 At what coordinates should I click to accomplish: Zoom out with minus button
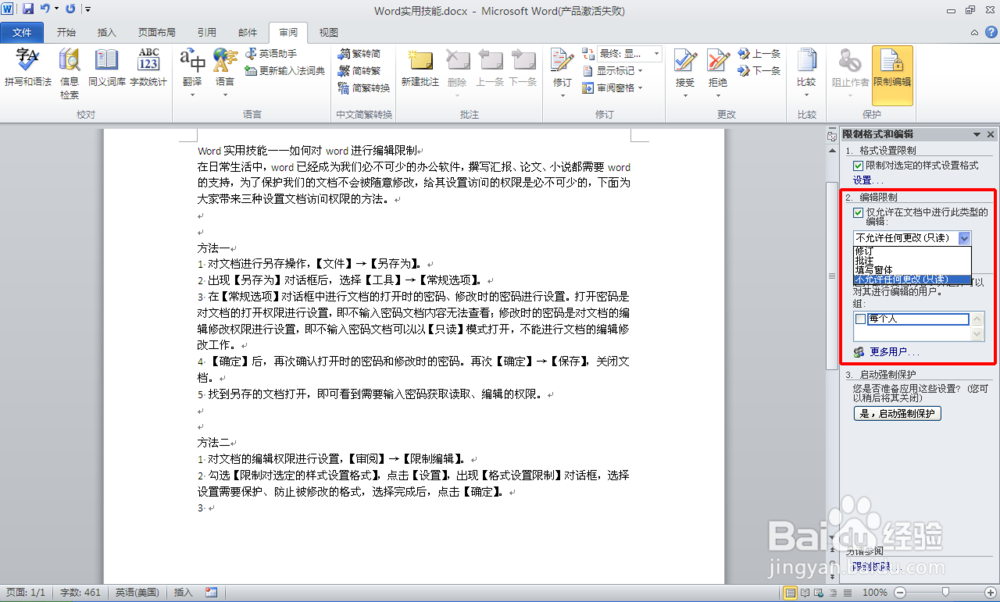tap(900, 592)
